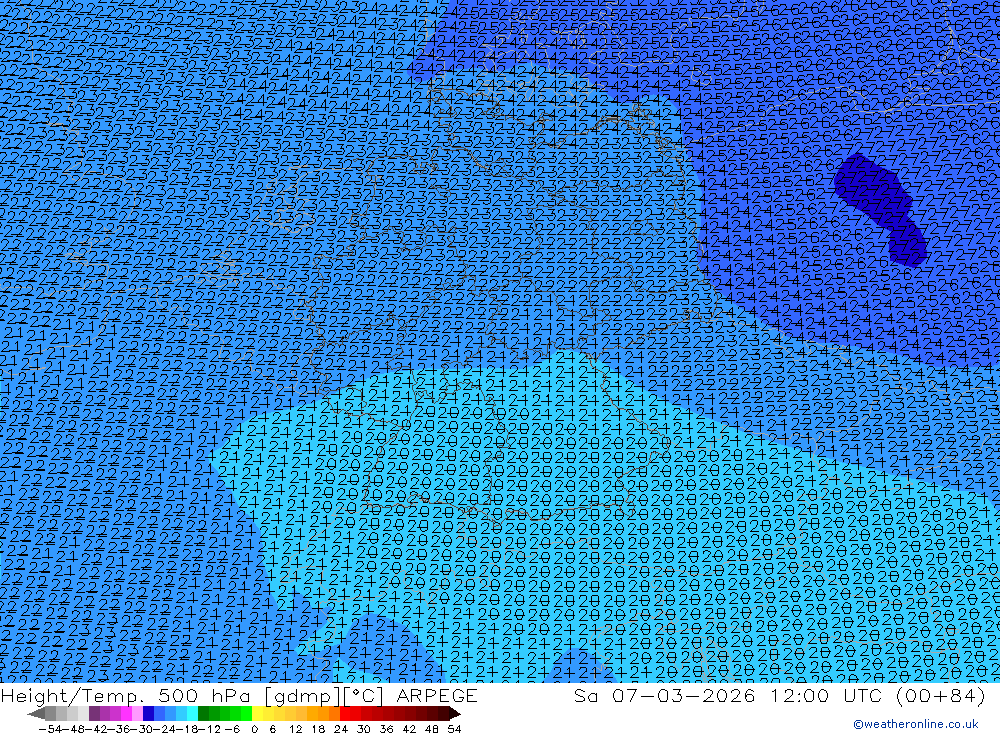Select the first yellow legend swatch

pos(258,714)
